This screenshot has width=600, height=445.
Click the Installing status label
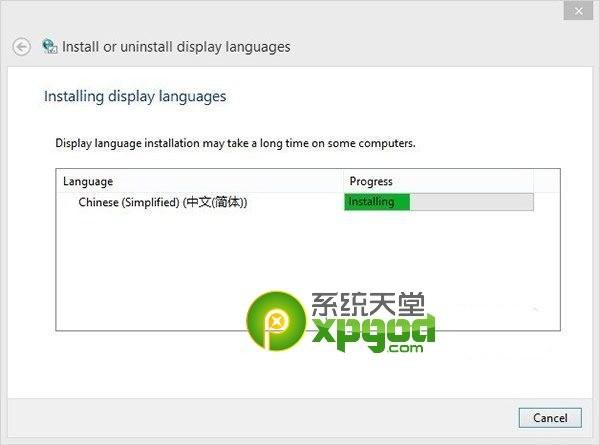pos(371,202)
